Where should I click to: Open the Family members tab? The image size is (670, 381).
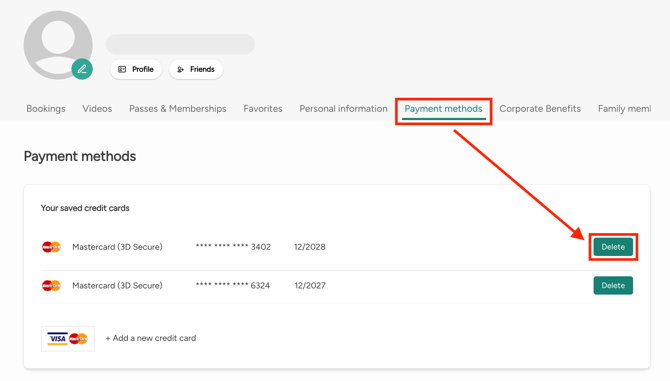tap(624, 108)
